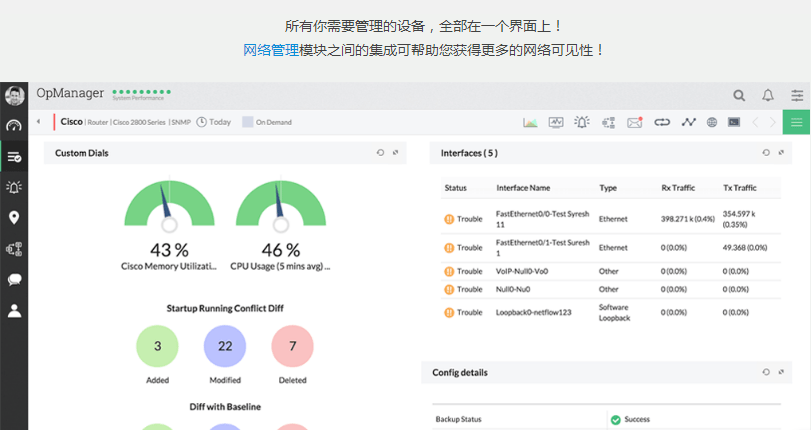The width and height of the screenshot is (811, 430).
Task: Click the 网络管理 link
Action: click(271, 50)
